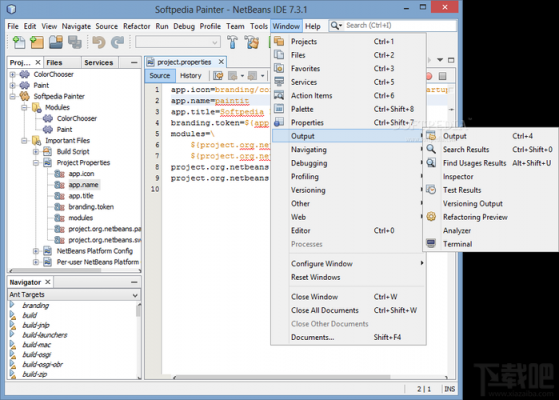Viewport: 559px width, 400px height.
Task: Close the project.properties editor tab
Action: 221,62
